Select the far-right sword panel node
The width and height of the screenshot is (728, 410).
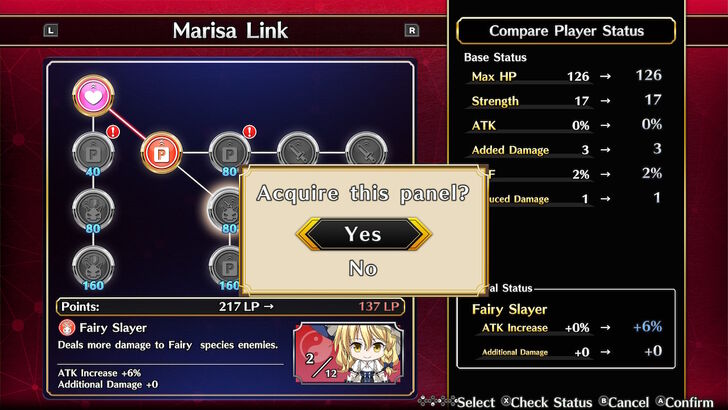tap(366, 150)
